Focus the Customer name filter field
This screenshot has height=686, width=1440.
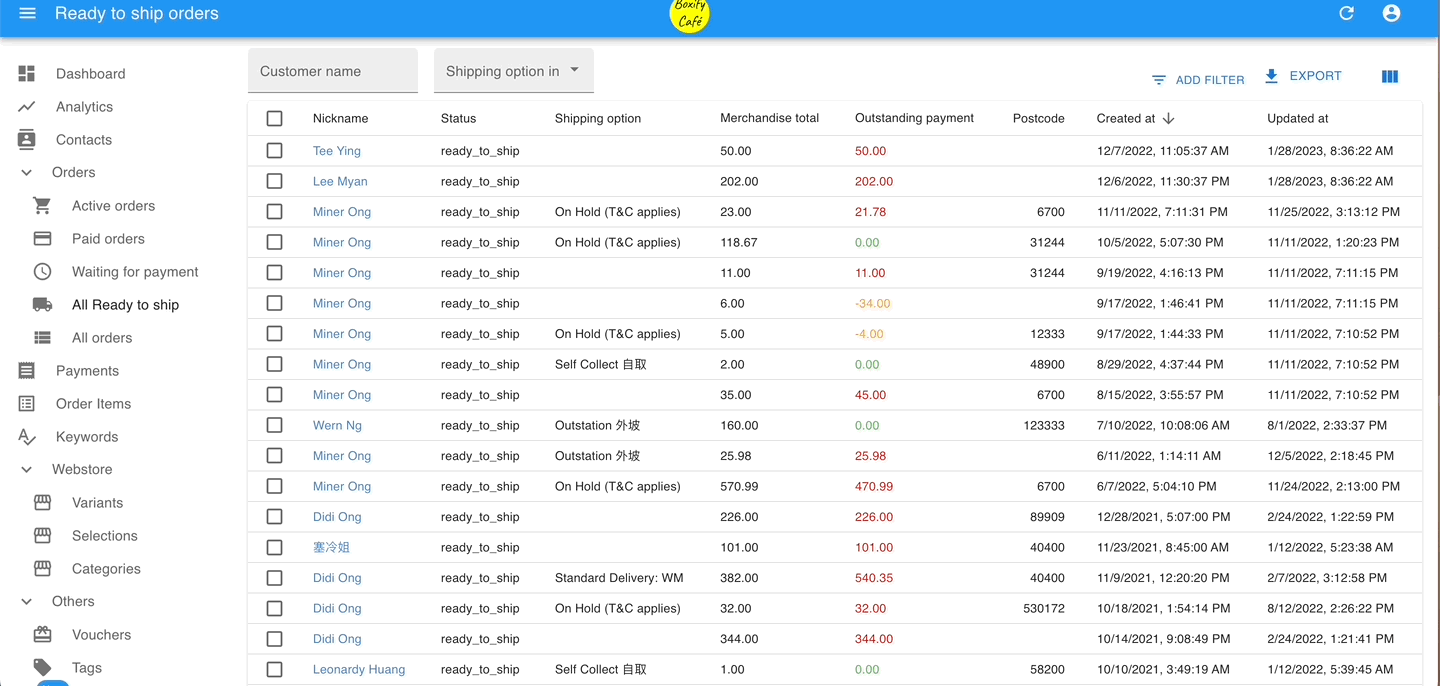coord(332,71)
